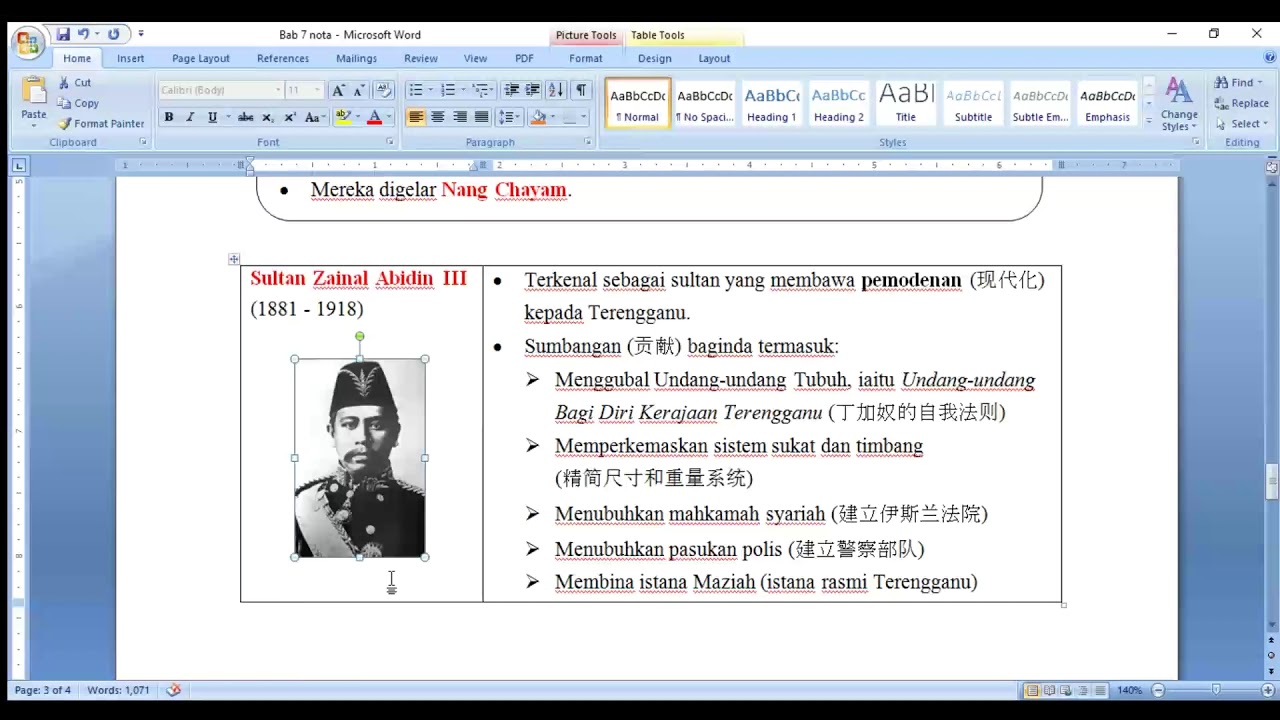
Task: Click the Clear Formatting icon
Action: pyautogui.click(x=384, y=90)
